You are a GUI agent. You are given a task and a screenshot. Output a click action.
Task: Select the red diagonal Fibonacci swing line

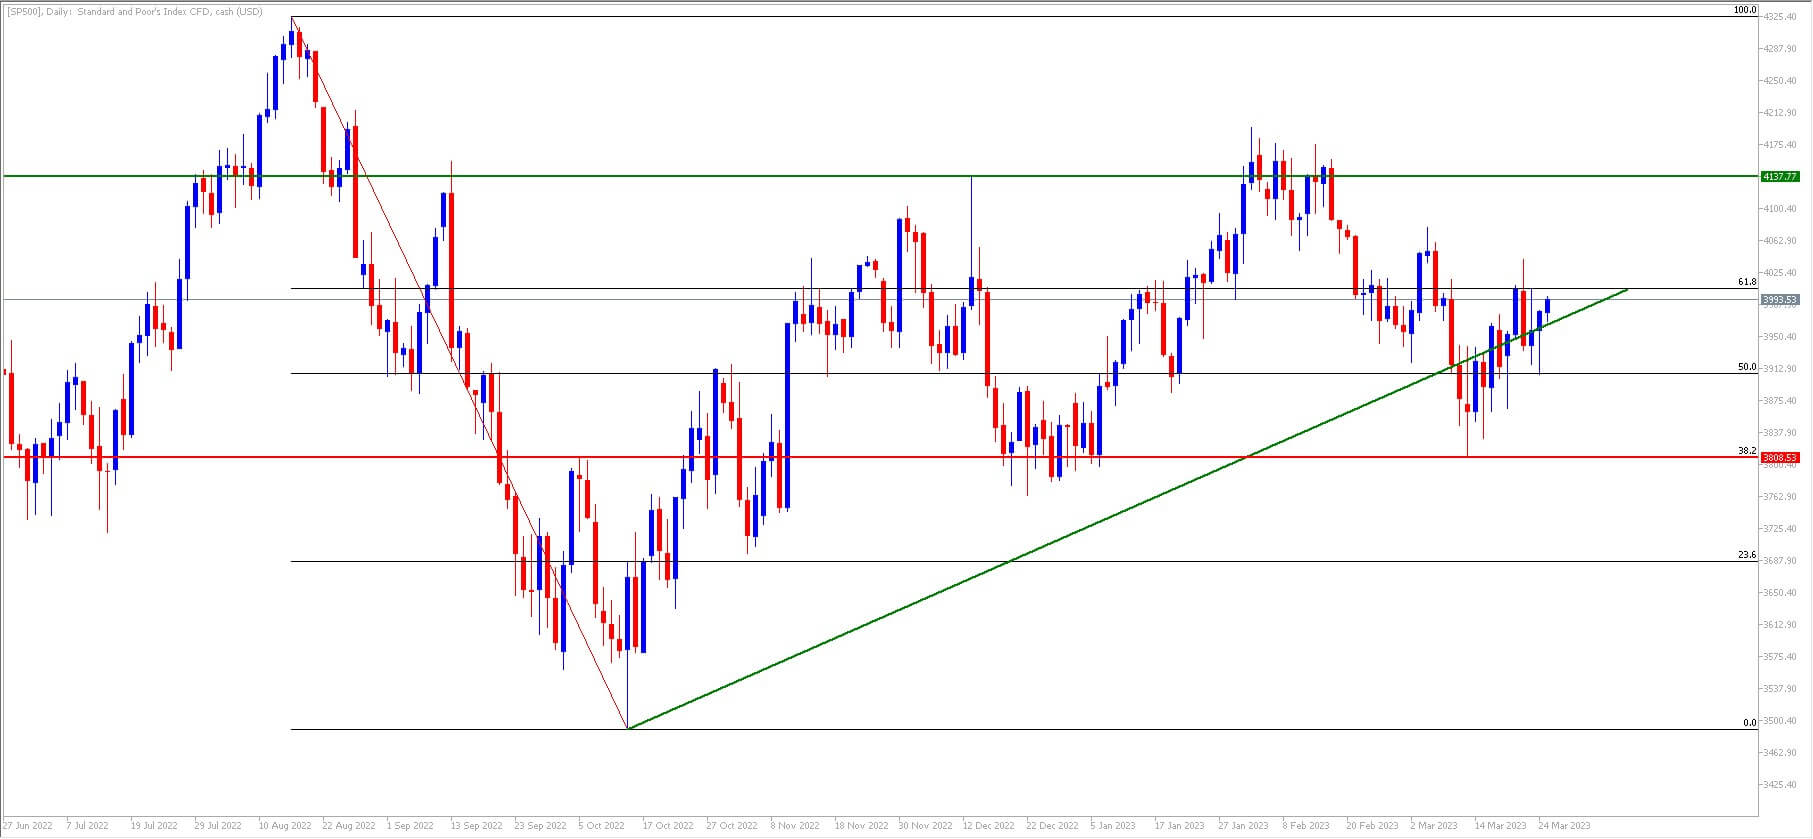pos(460,372)
